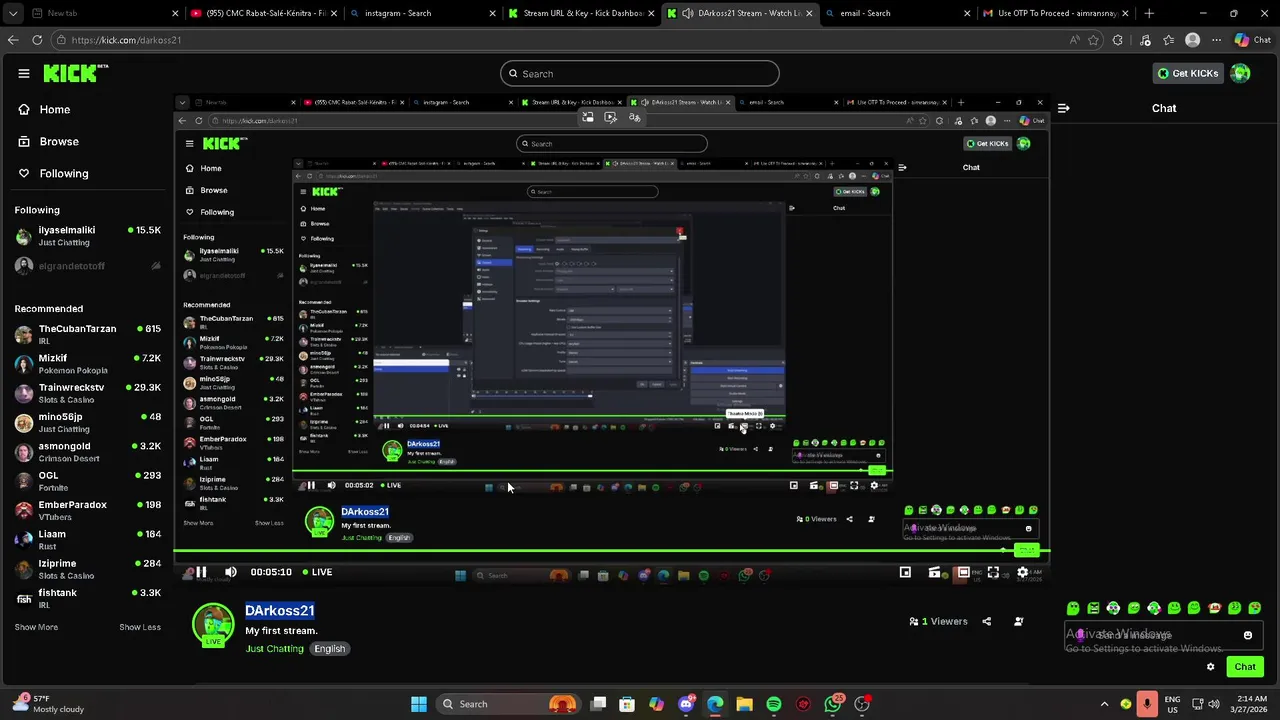The height and width of the screenshot is (720, 1280).
Task: Go to Browse in sidebar
Action: click(x=48, y=141)
